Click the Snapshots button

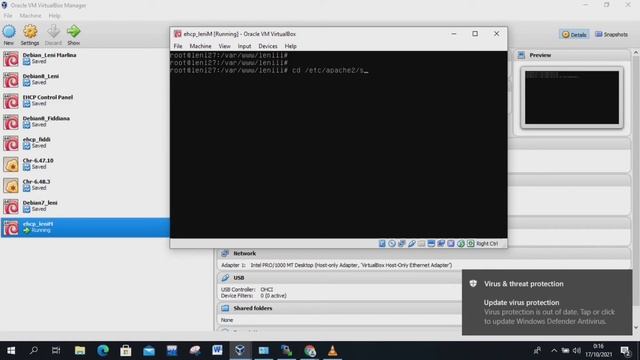click(611, 35)
